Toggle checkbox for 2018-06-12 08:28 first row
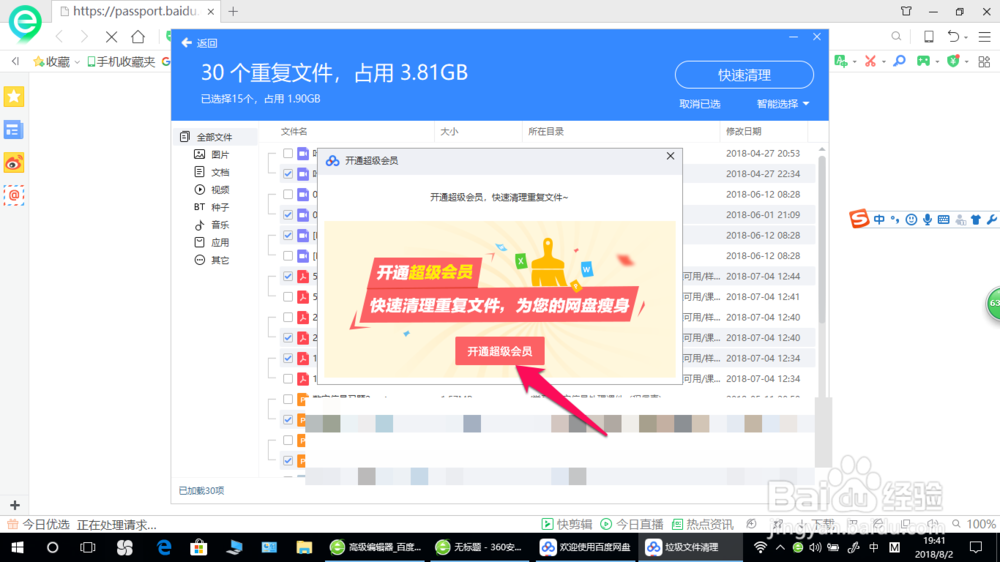 [x=288, y=194]
